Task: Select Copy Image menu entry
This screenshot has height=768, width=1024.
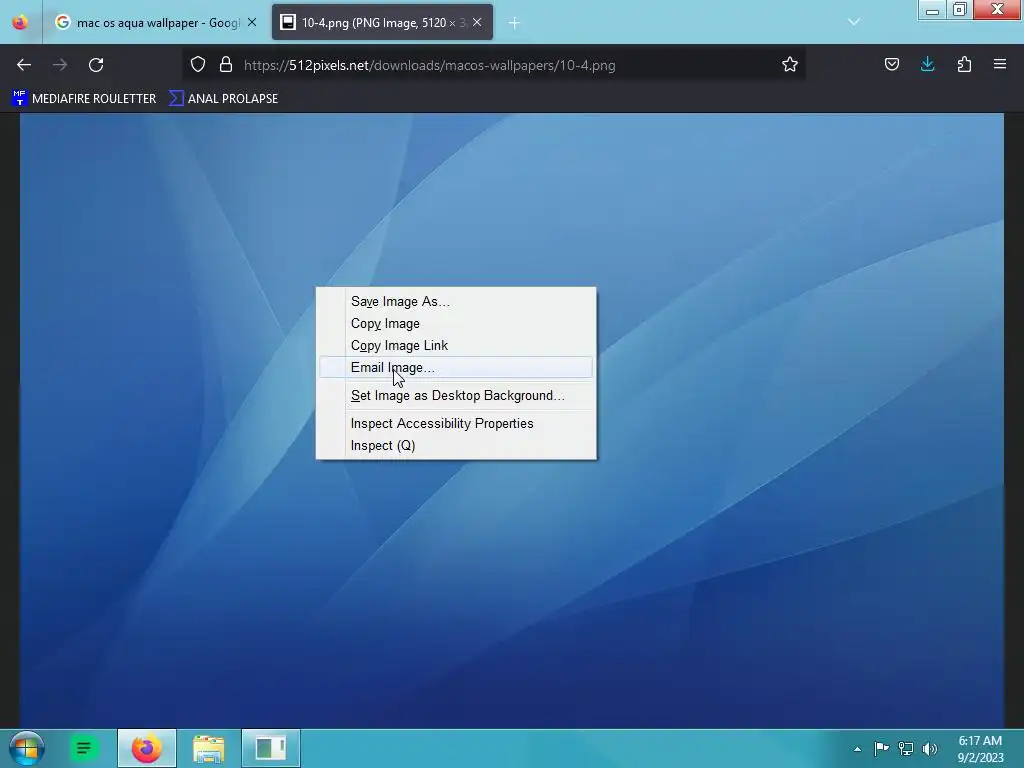Action: [456, 324]
